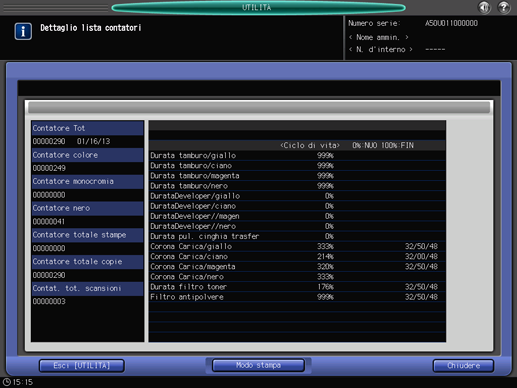Select the Contatore nero header
This screenshot has width=517, height=388.
point(87,208)
